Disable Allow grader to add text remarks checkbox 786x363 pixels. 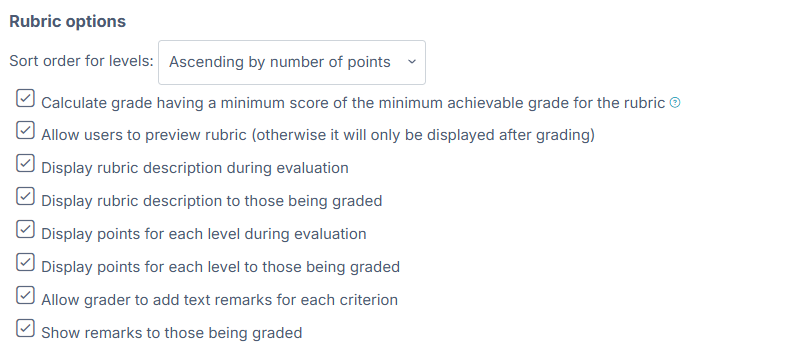(x=25, y=295)
